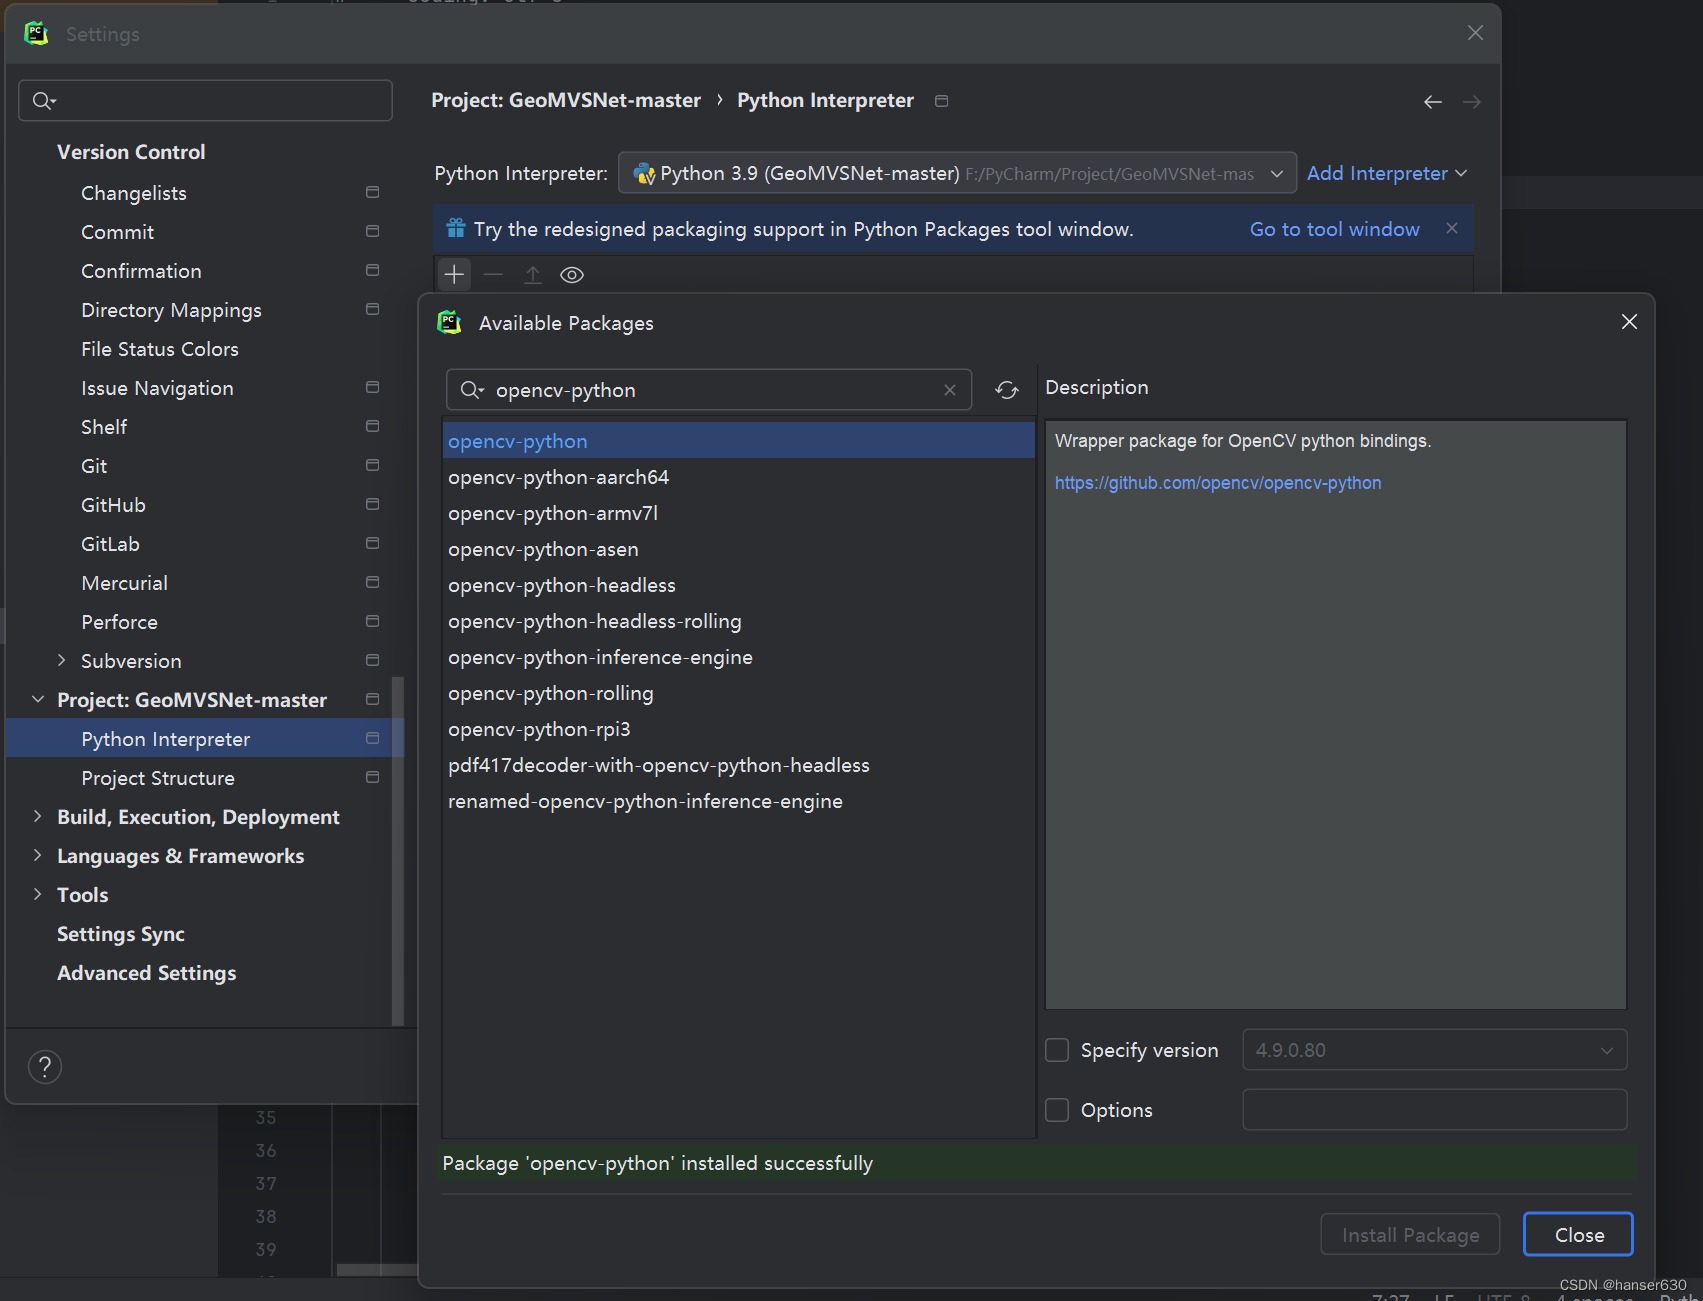Select renamed-opencv-python-inference-engine package
The width and height of the screenshot is (1703, 1301).
tap(739, 801)
